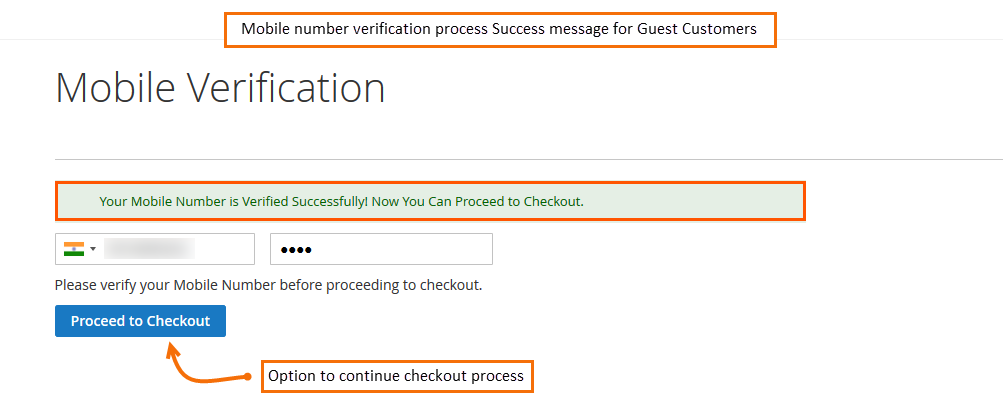Viewport: 1003px width, 406px height.
Task: Click empty space right of OTP field
Action: tap(700, 249)
